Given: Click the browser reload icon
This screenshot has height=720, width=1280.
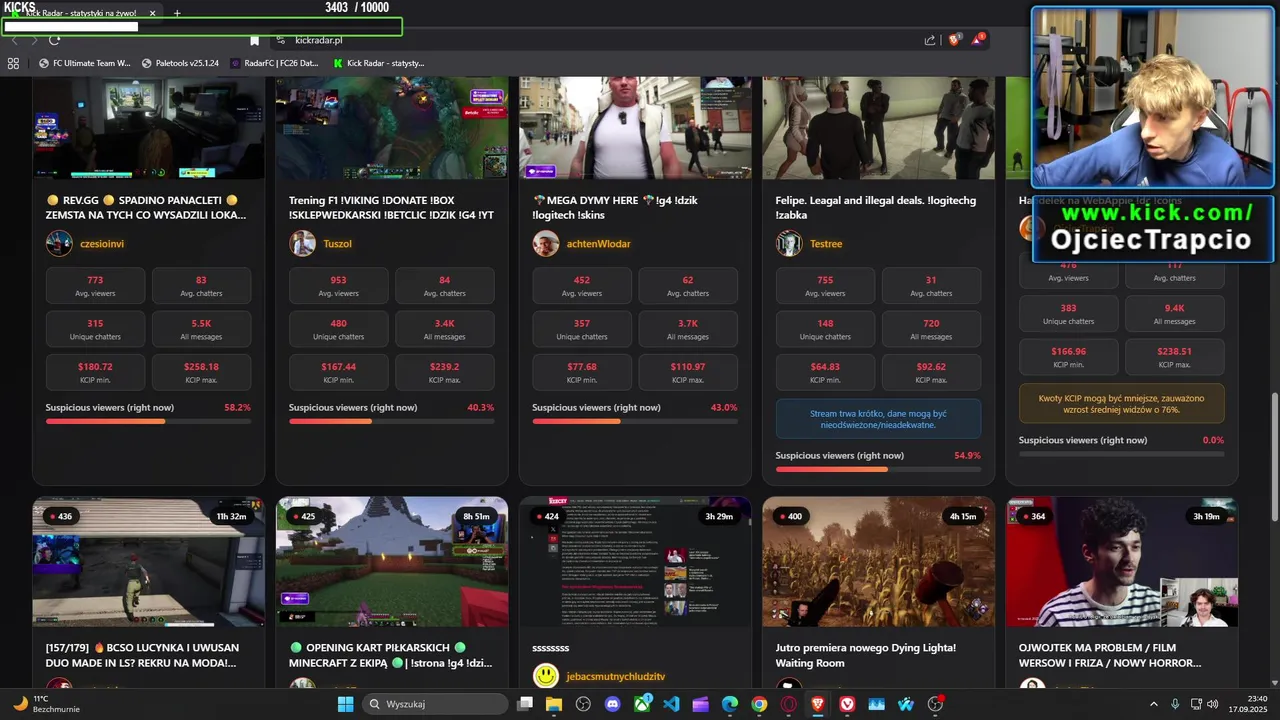Looking at the screenshot, I should [54, 40].
